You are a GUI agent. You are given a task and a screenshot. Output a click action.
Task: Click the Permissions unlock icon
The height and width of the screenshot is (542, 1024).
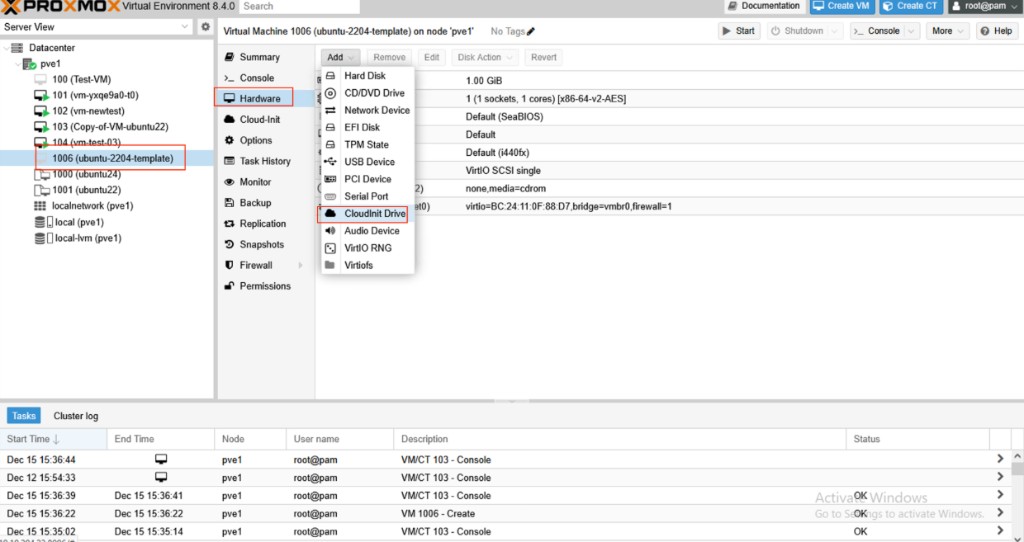pos(229,286)
